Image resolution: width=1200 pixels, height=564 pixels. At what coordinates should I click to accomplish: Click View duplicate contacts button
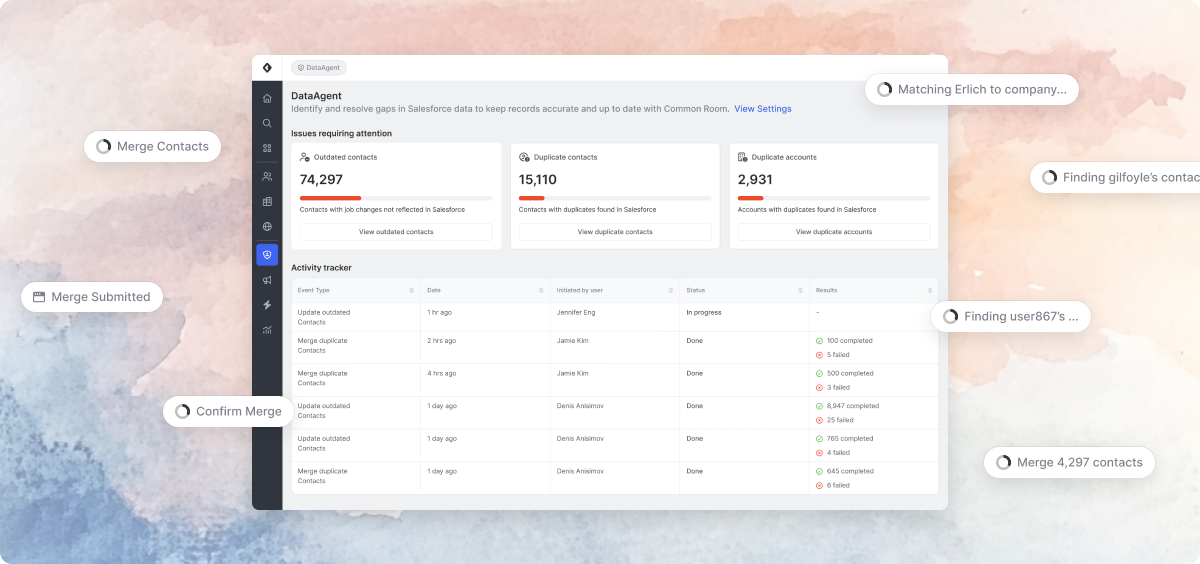click(x=615, y=232)
